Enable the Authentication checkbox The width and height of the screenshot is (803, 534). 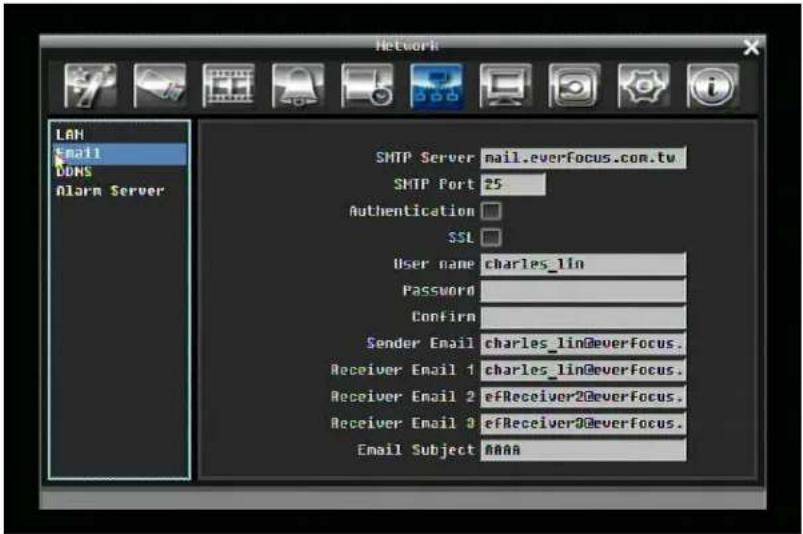[x=491, y=211]
